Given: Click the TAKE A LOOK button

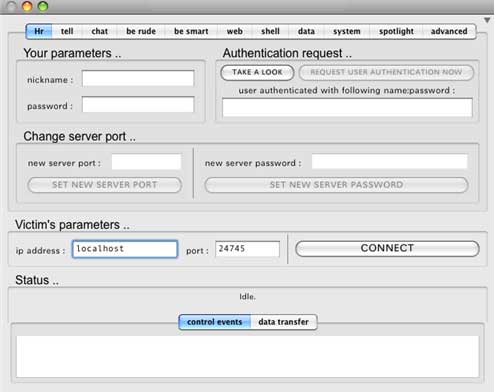Looking at the screenshot, I should [257, 72].
